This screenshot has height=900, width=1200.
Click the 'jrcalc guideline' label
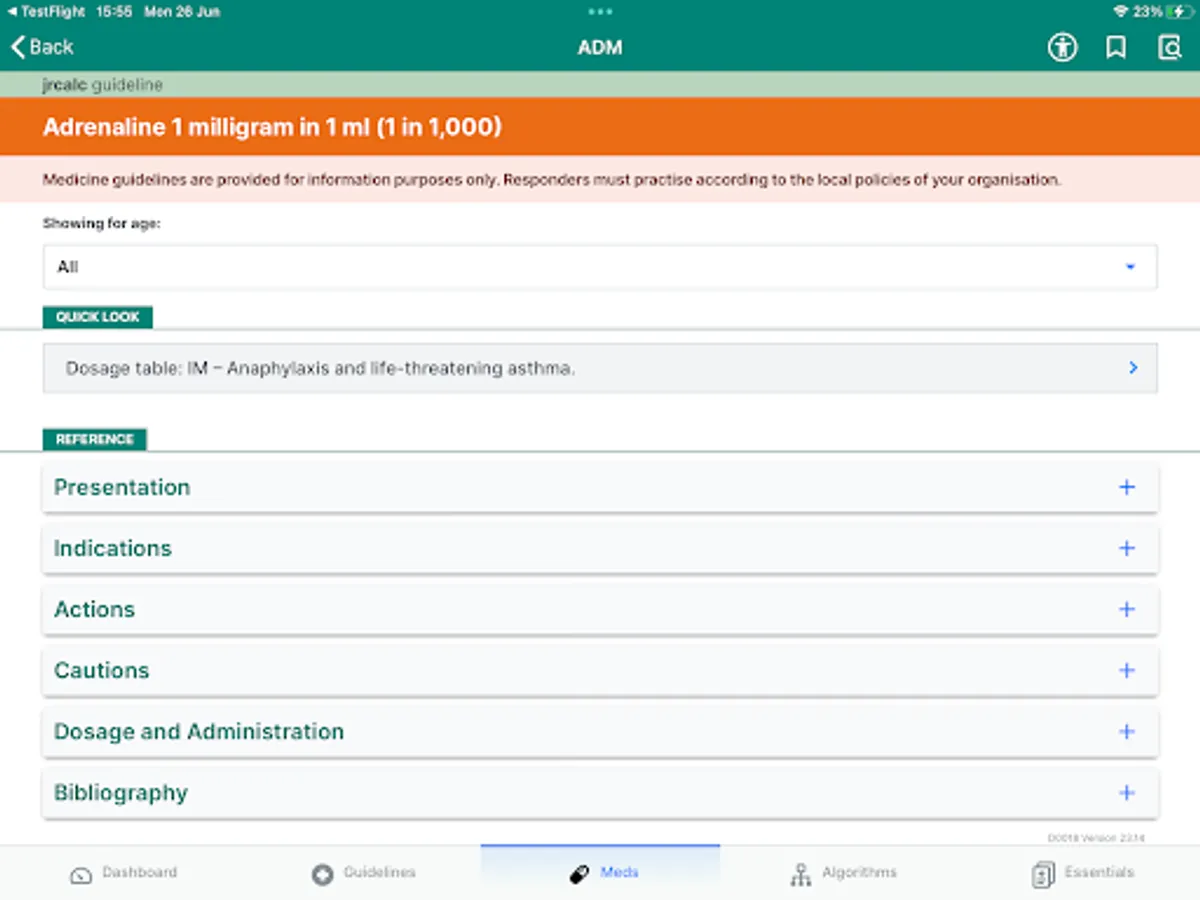click(102, 85)
